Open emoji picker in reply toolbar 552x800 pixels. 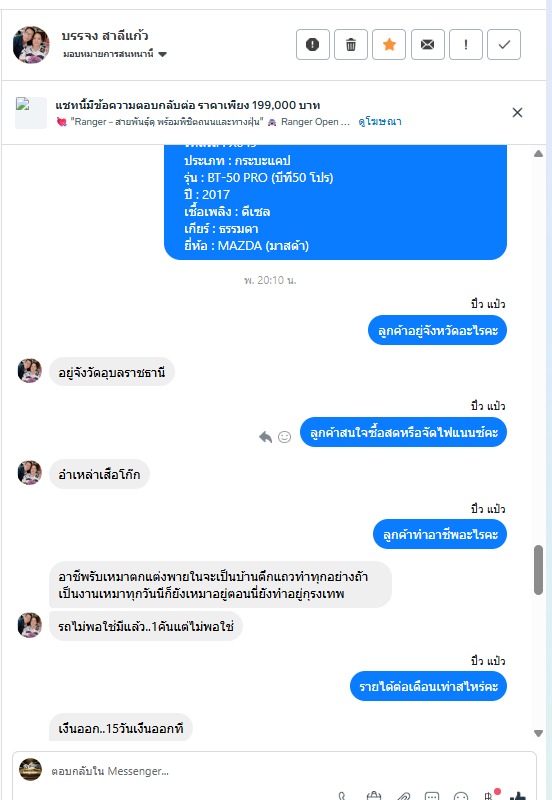tap(461, 796)
